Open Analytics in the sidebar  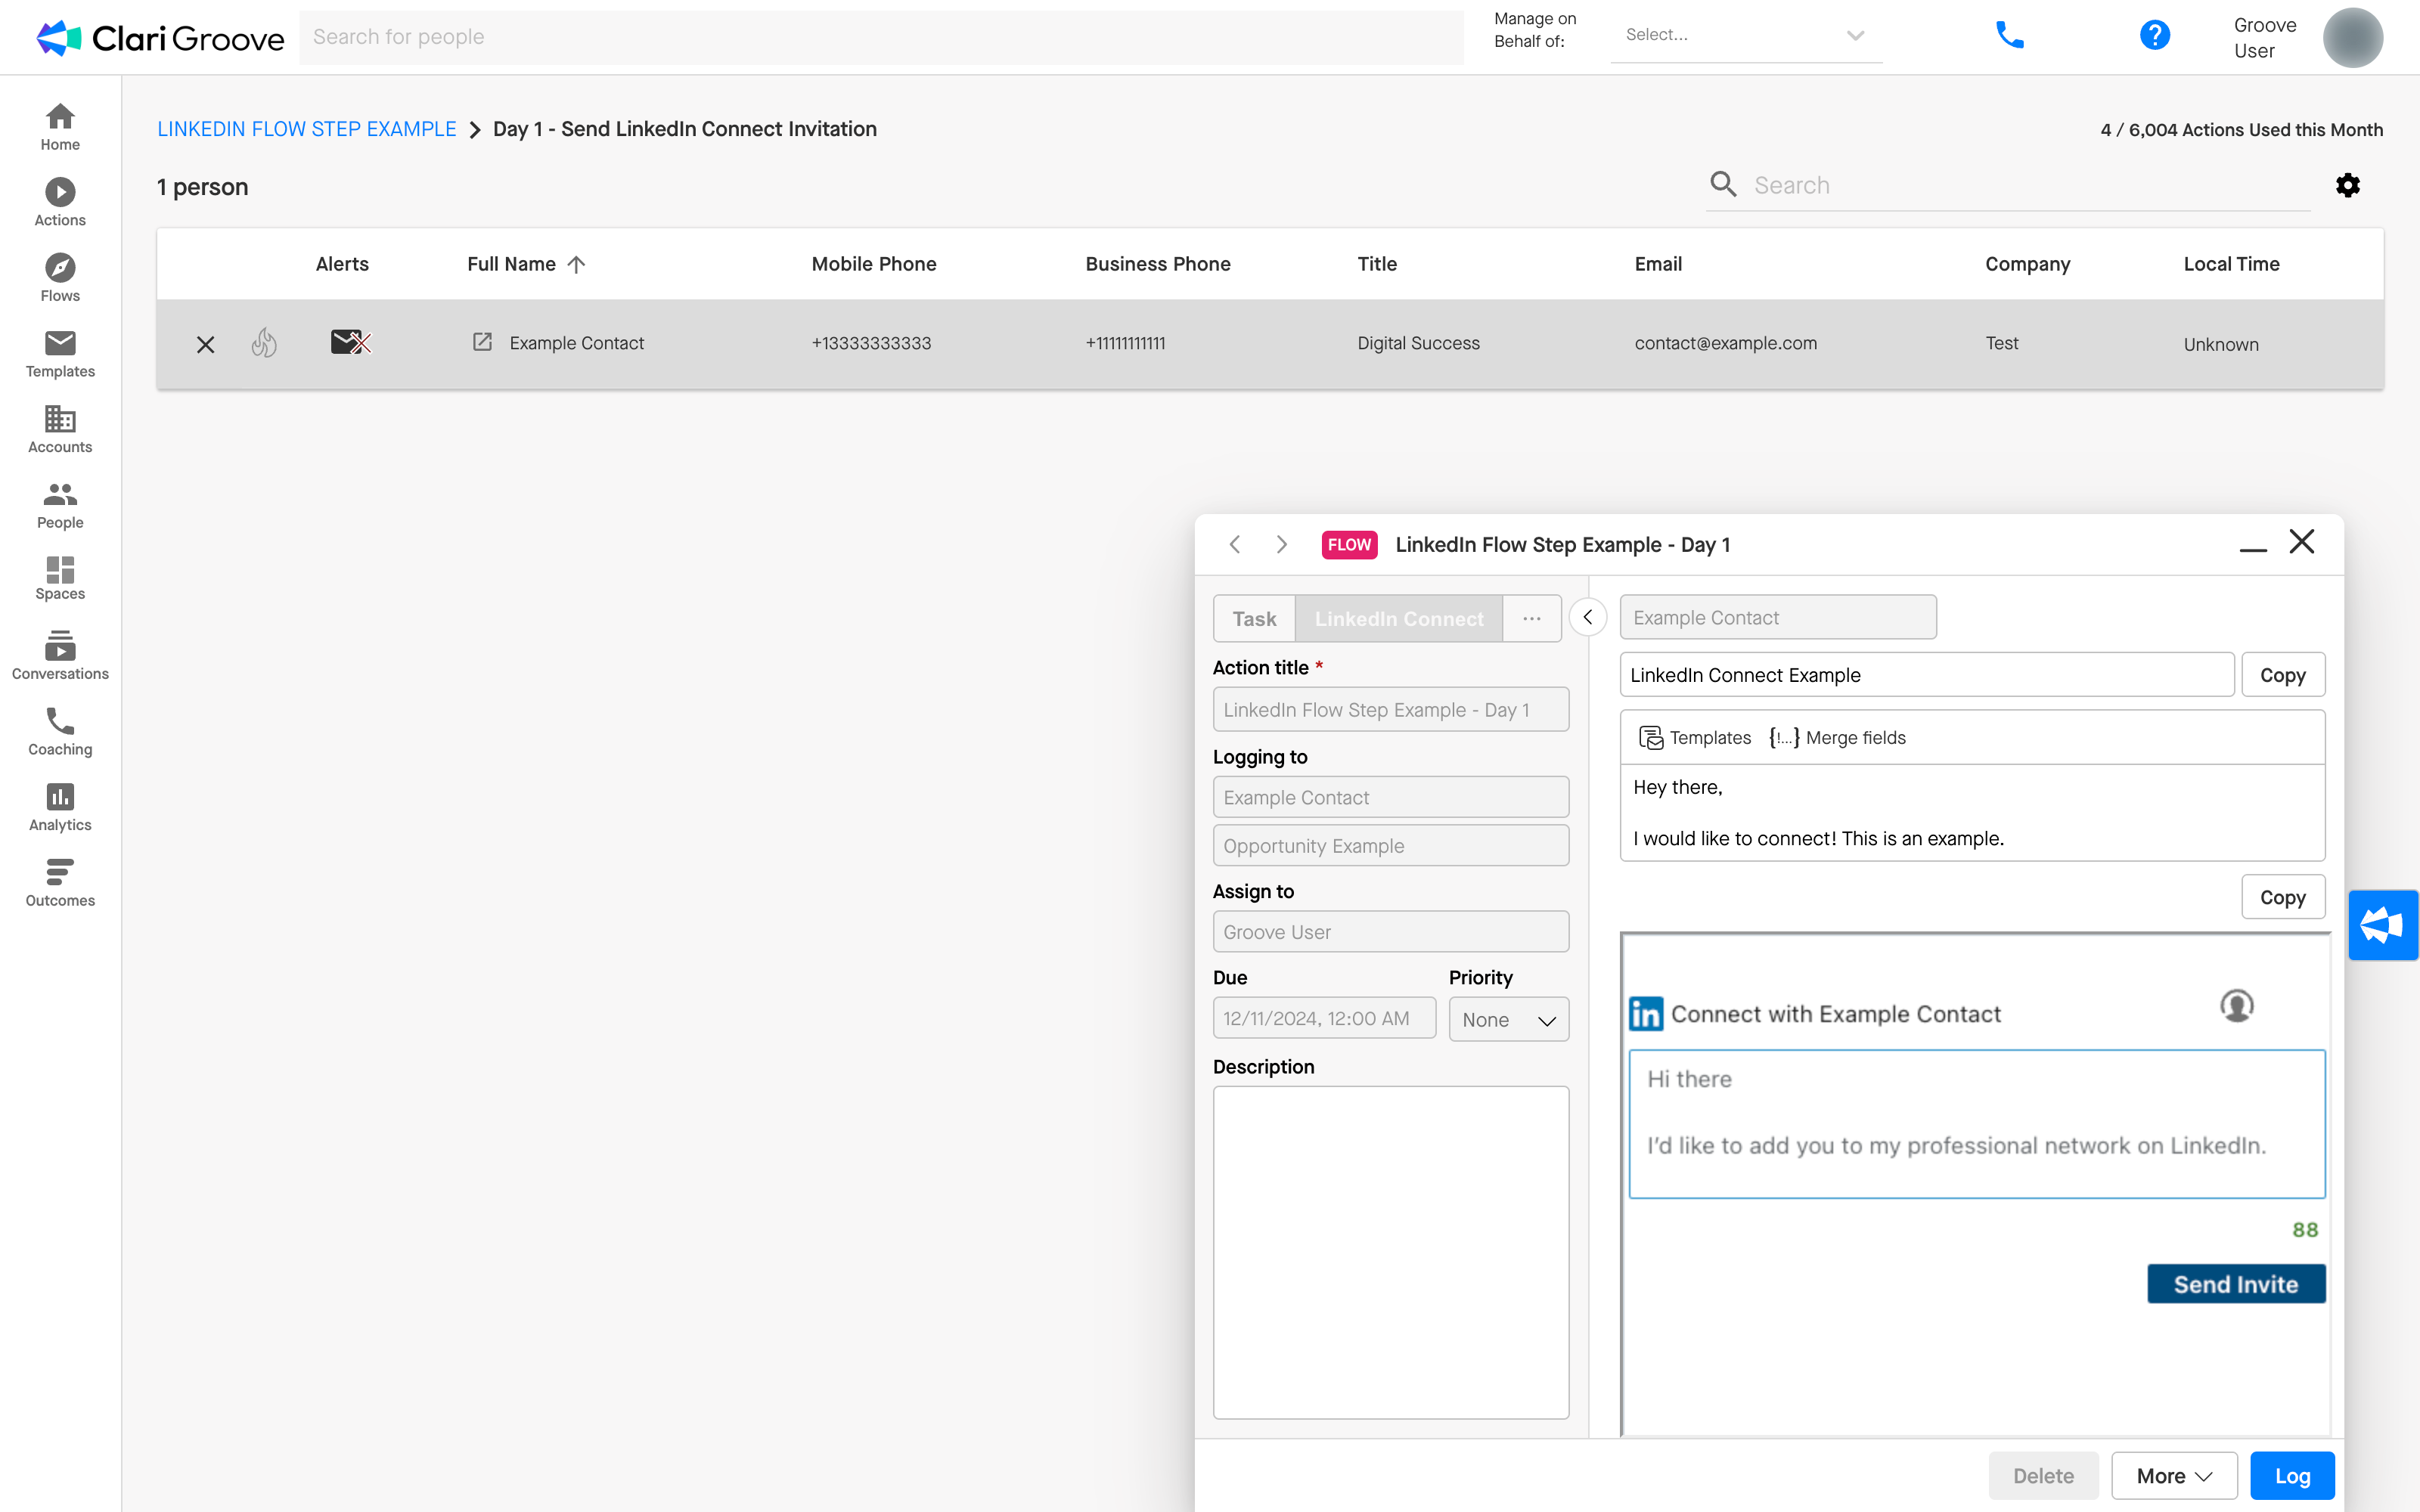[60, 808]
